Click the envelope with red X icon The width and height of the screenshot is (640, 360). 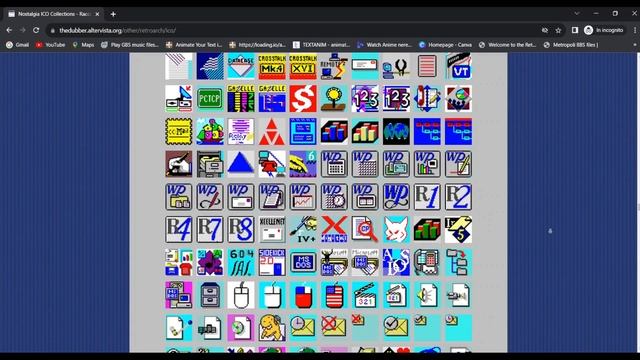coord(334,327)
